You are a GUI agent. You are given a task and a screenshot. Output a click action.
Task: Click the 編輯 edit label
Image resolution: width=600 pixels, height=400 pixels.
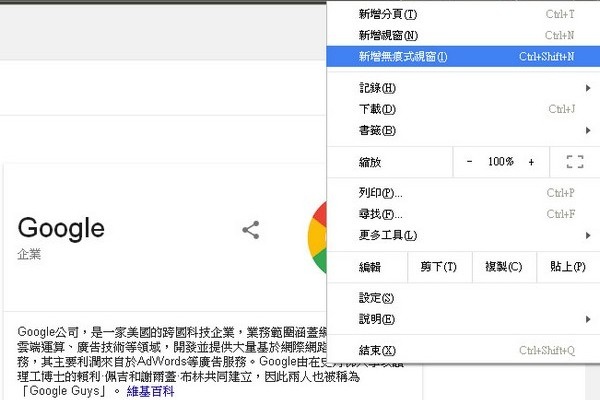coord(370,267)
